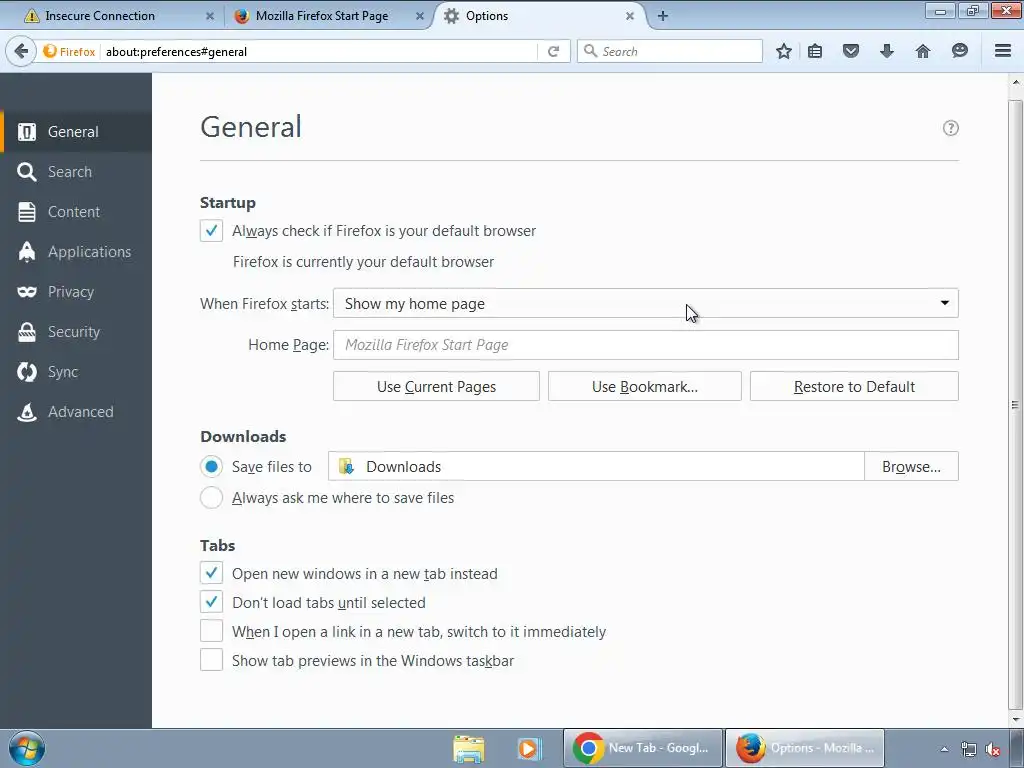This screenshot has width=1024, height=768.
Task: Close the Insecure Connection tab
Action: [x=210, y=16]
